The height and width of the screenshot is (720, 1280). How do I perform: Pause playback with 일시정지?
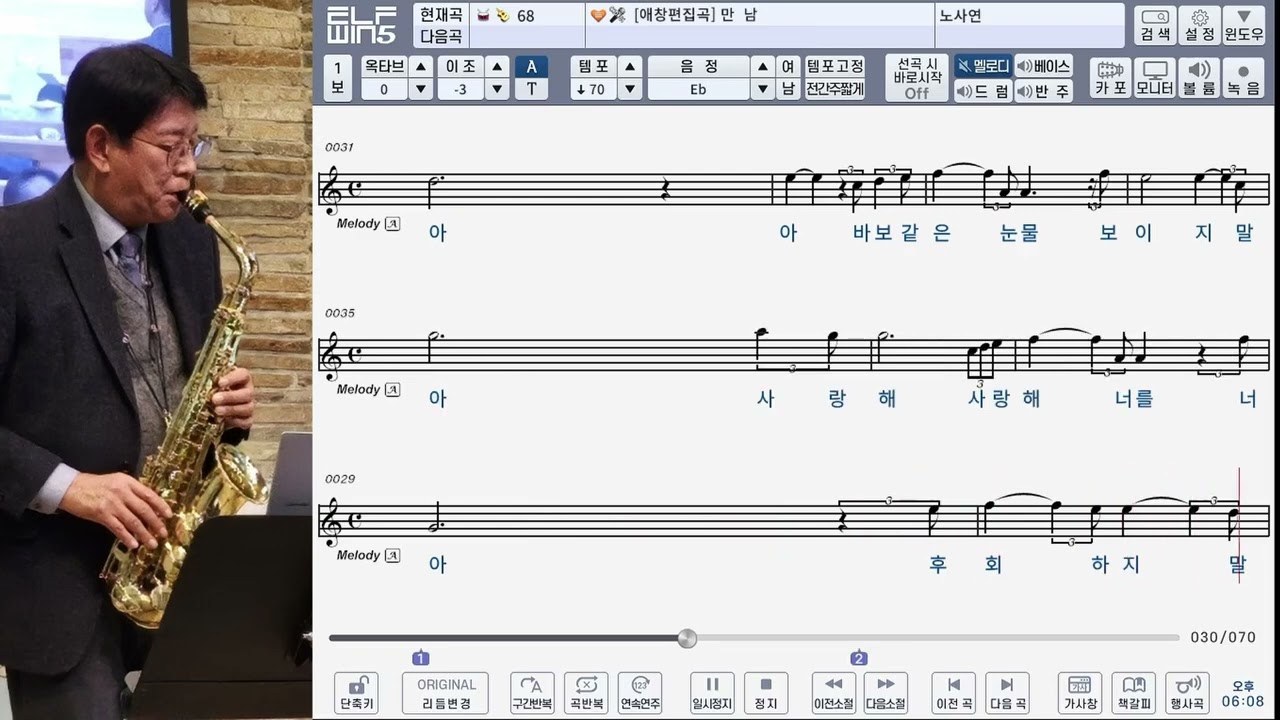(712, 693)
